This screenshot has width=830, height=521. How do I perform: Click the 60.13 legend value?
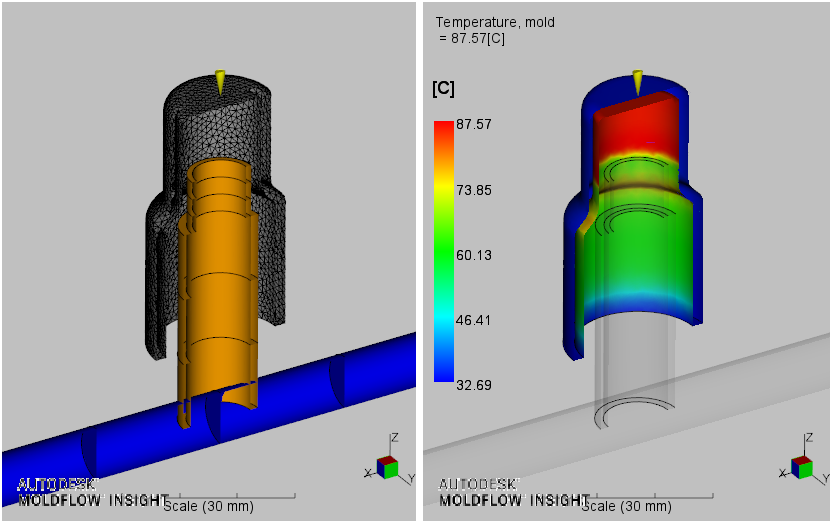point(474,255)
